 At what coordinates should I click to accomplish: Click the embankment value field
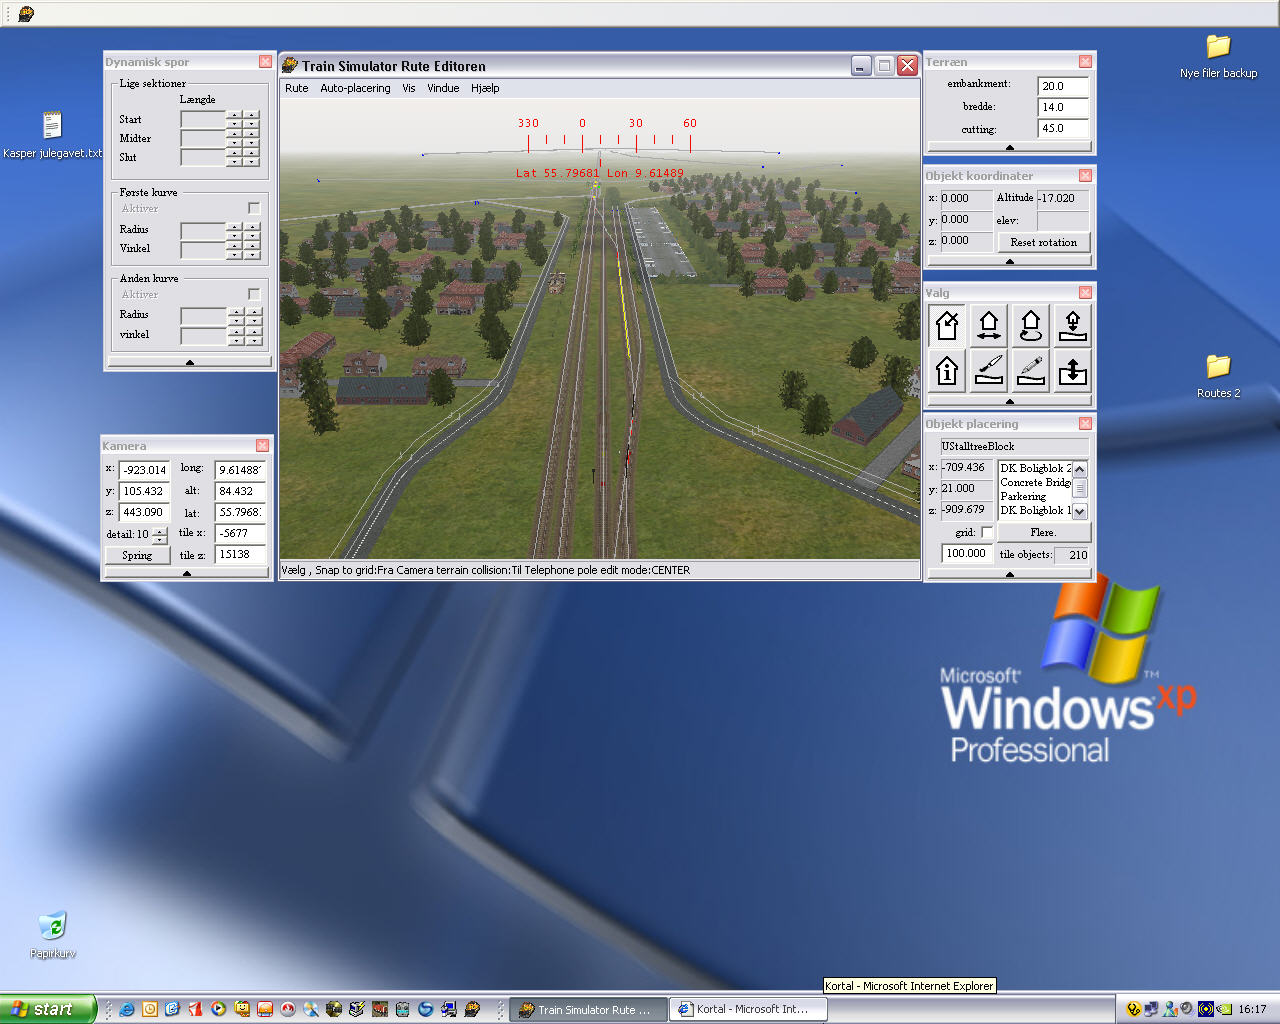(1063, 86)
